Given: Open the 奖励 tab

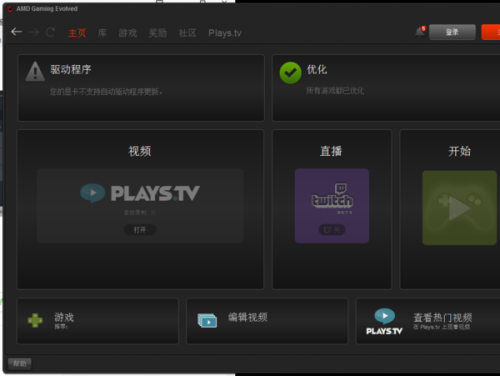Looking at the screenshot, I should click(158, 33).
